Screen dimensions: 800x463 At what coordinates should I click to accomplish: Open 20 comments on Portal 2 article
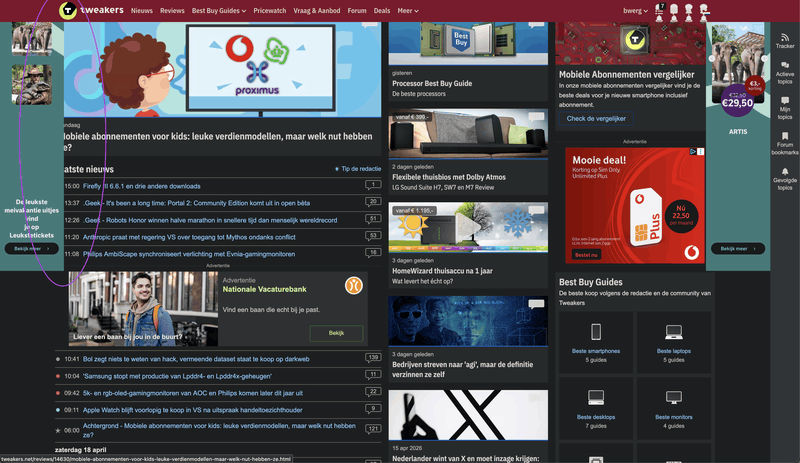tap(373, 202)
